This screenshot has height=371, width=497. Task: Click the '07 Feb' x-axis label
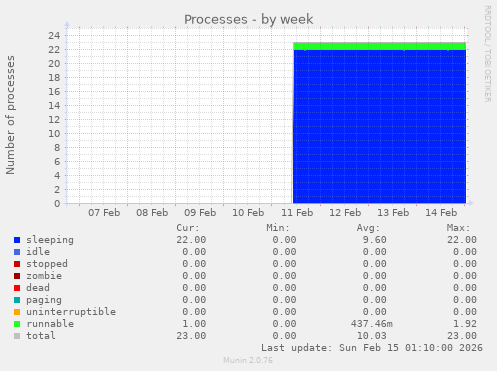[104, 213]
